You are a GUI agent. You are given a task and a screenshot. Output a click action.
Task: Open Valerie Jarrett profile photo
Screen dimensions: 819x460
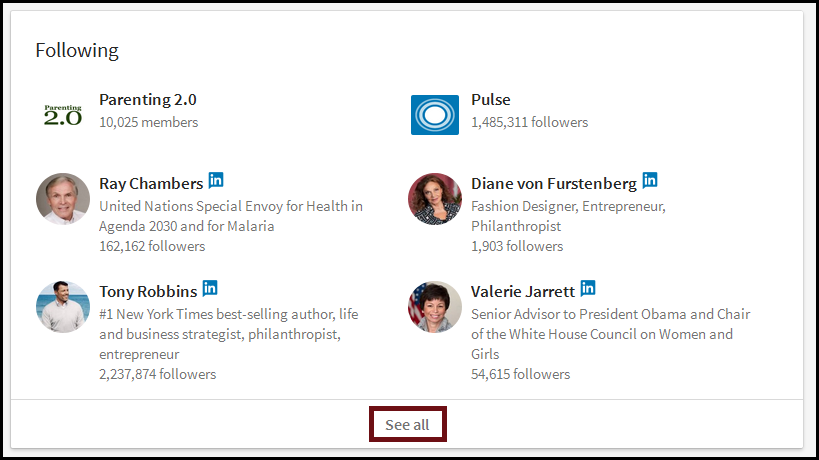435,306
